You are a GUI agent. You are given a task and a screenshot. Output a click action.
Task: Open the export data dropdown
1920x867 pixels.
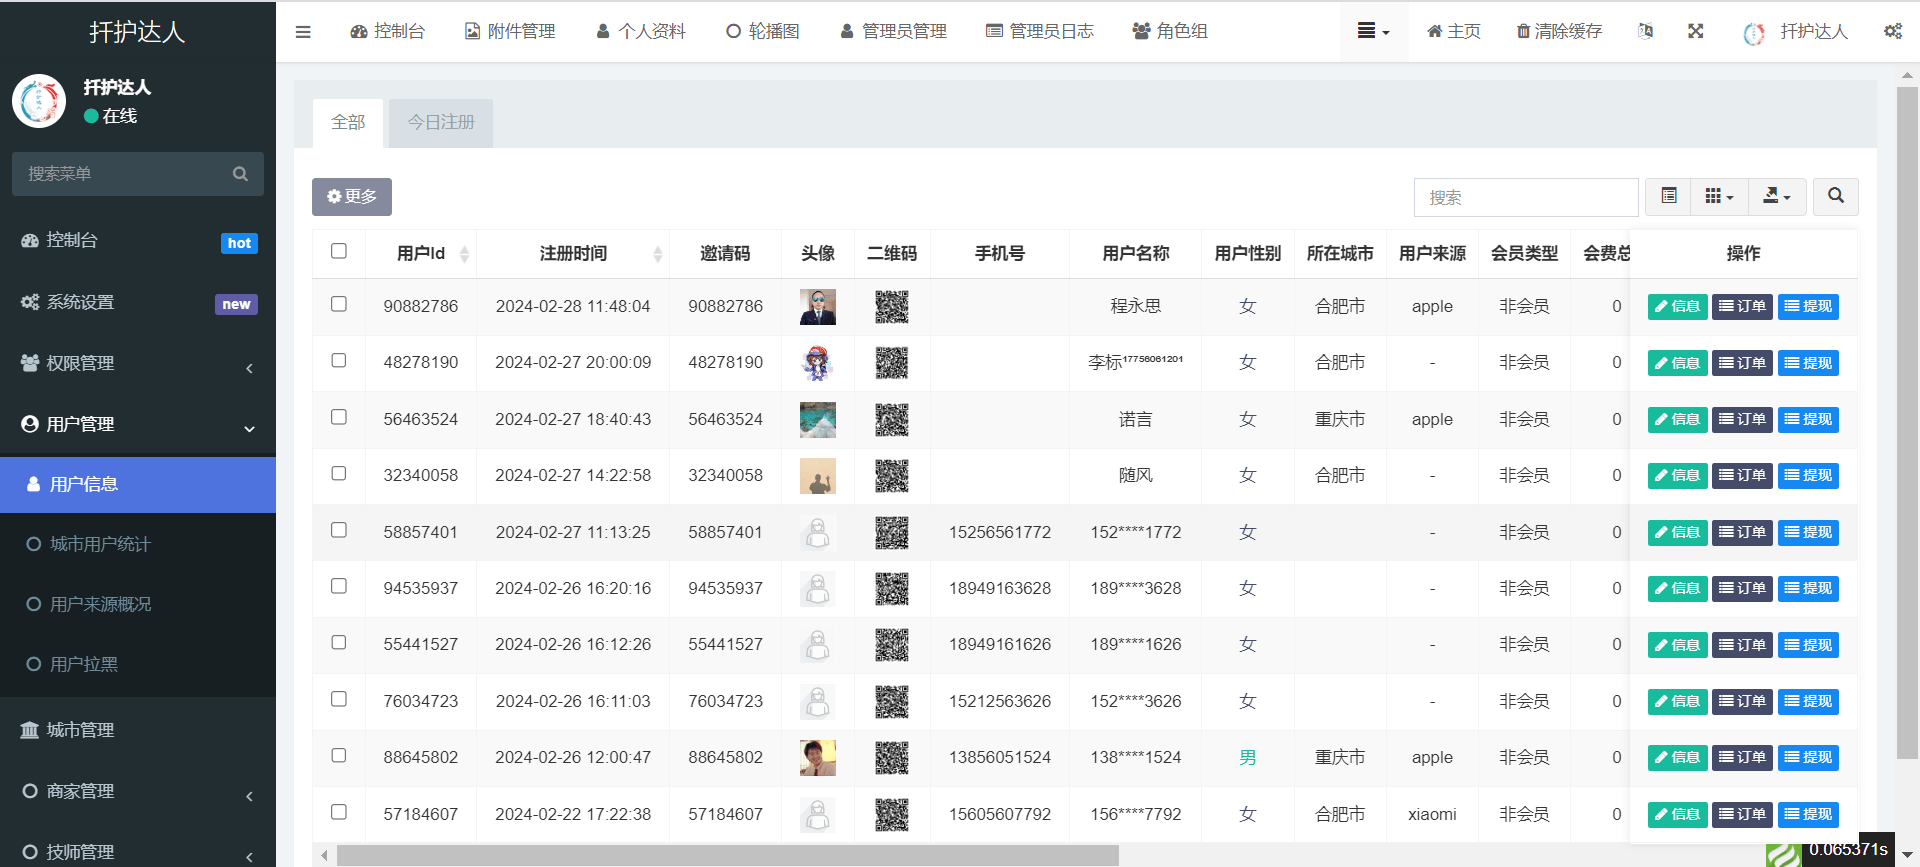pos(1776,196)
